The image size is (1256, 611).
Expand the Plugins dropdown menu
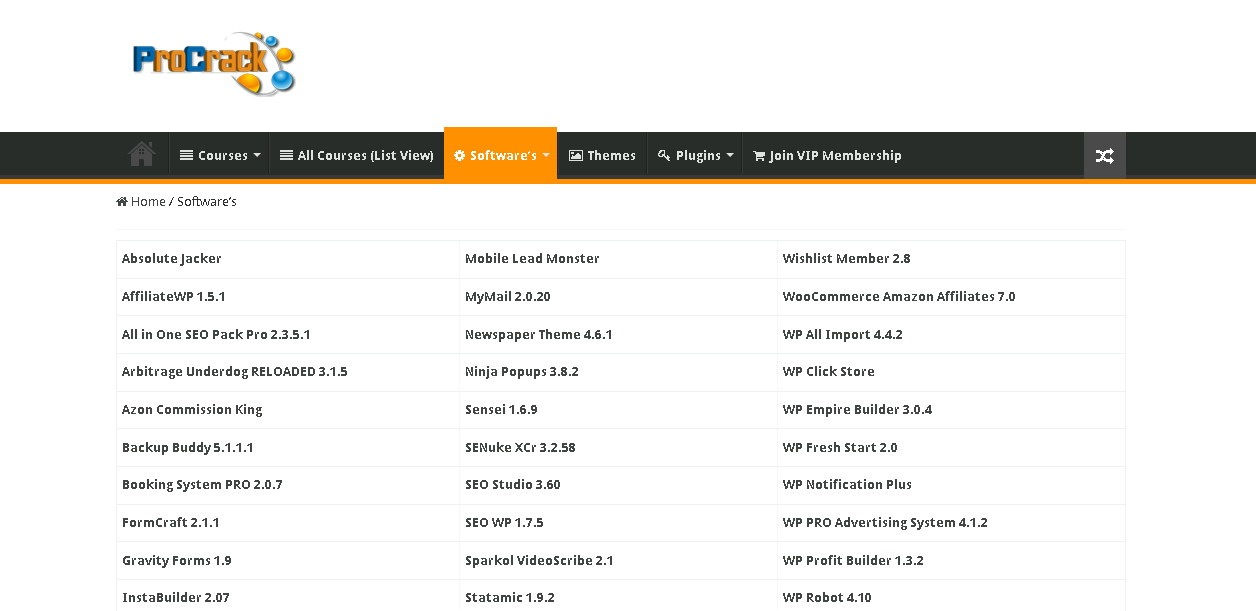click(695, 155)
